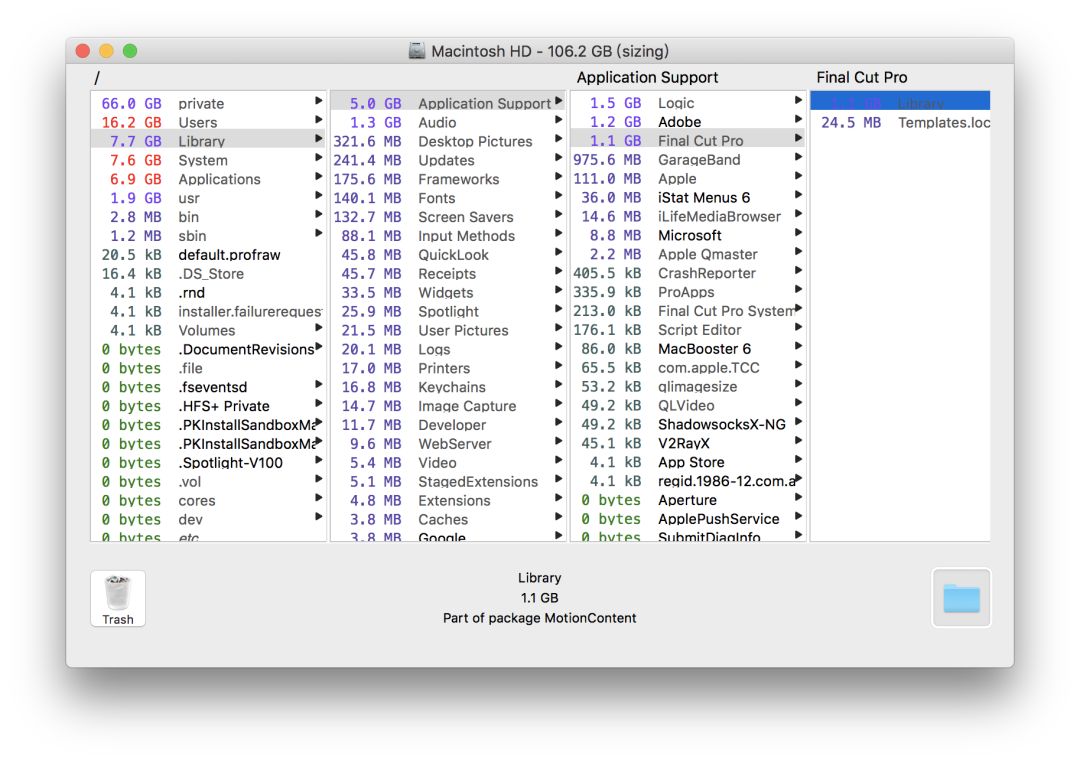
Task: Select the Application Support row
Action: click(x=448, y=103)
